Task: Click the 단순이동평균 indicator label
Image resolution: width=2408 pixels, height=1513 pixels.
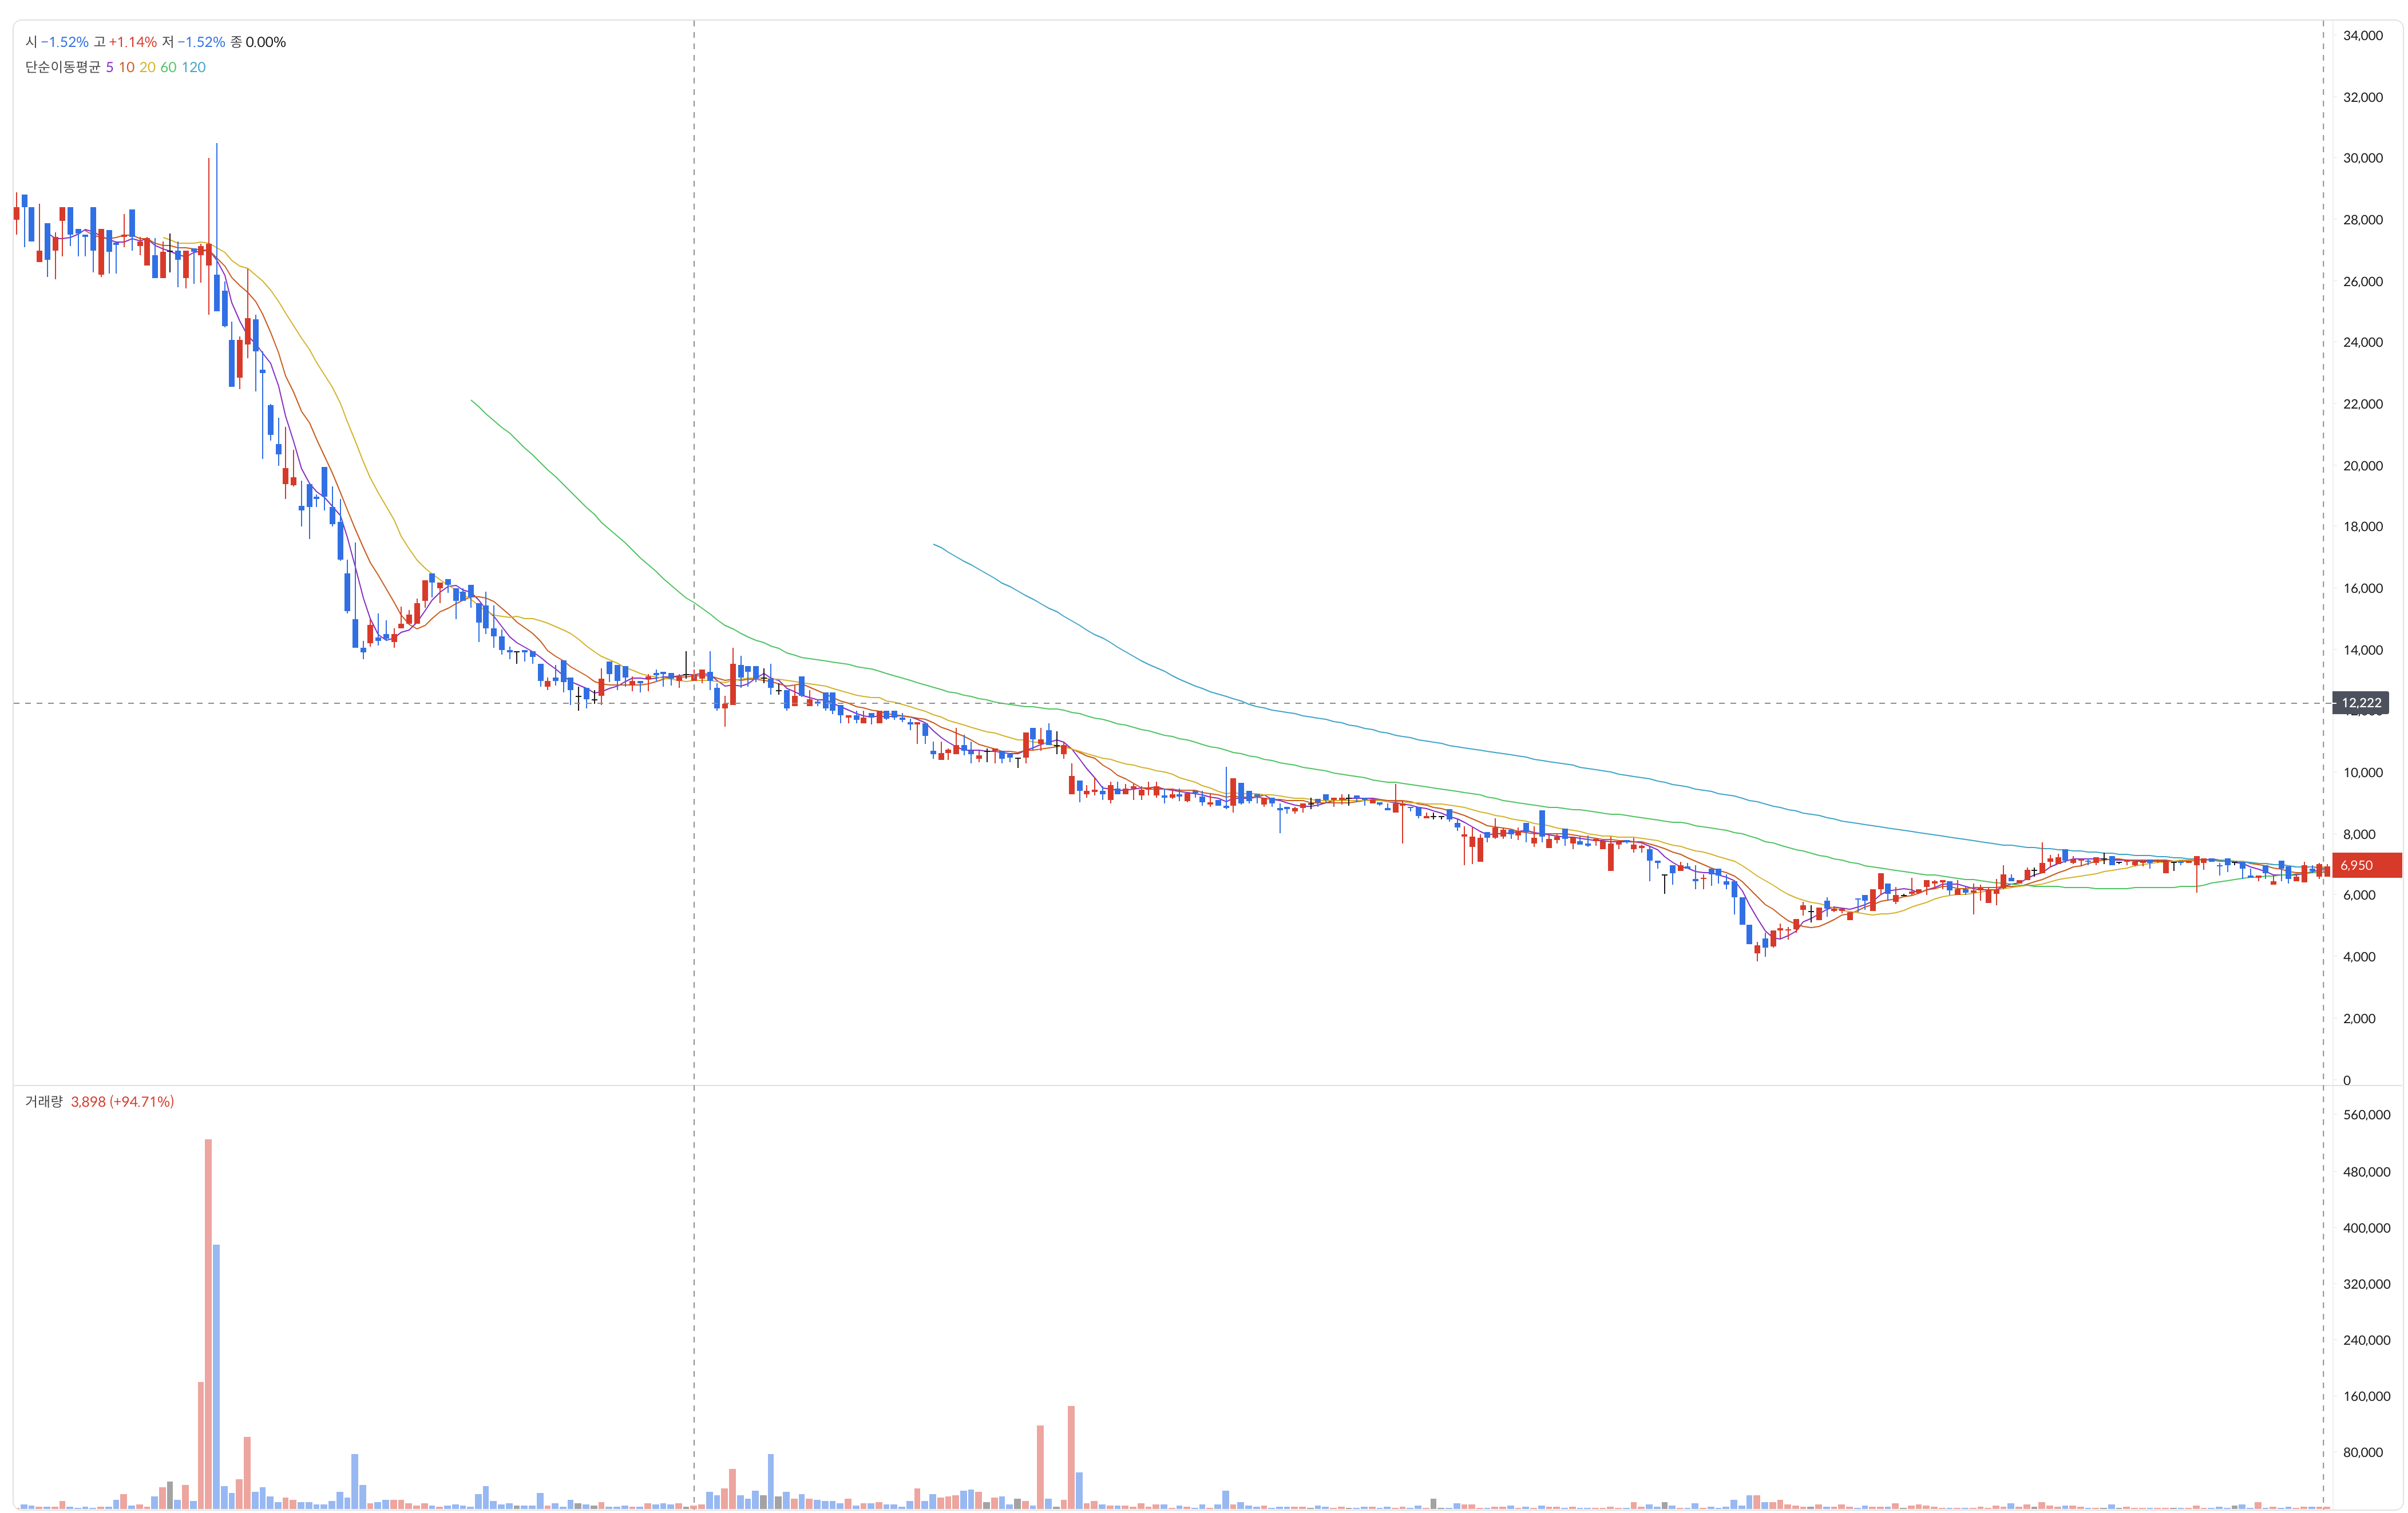Action: tap(62, 67)
